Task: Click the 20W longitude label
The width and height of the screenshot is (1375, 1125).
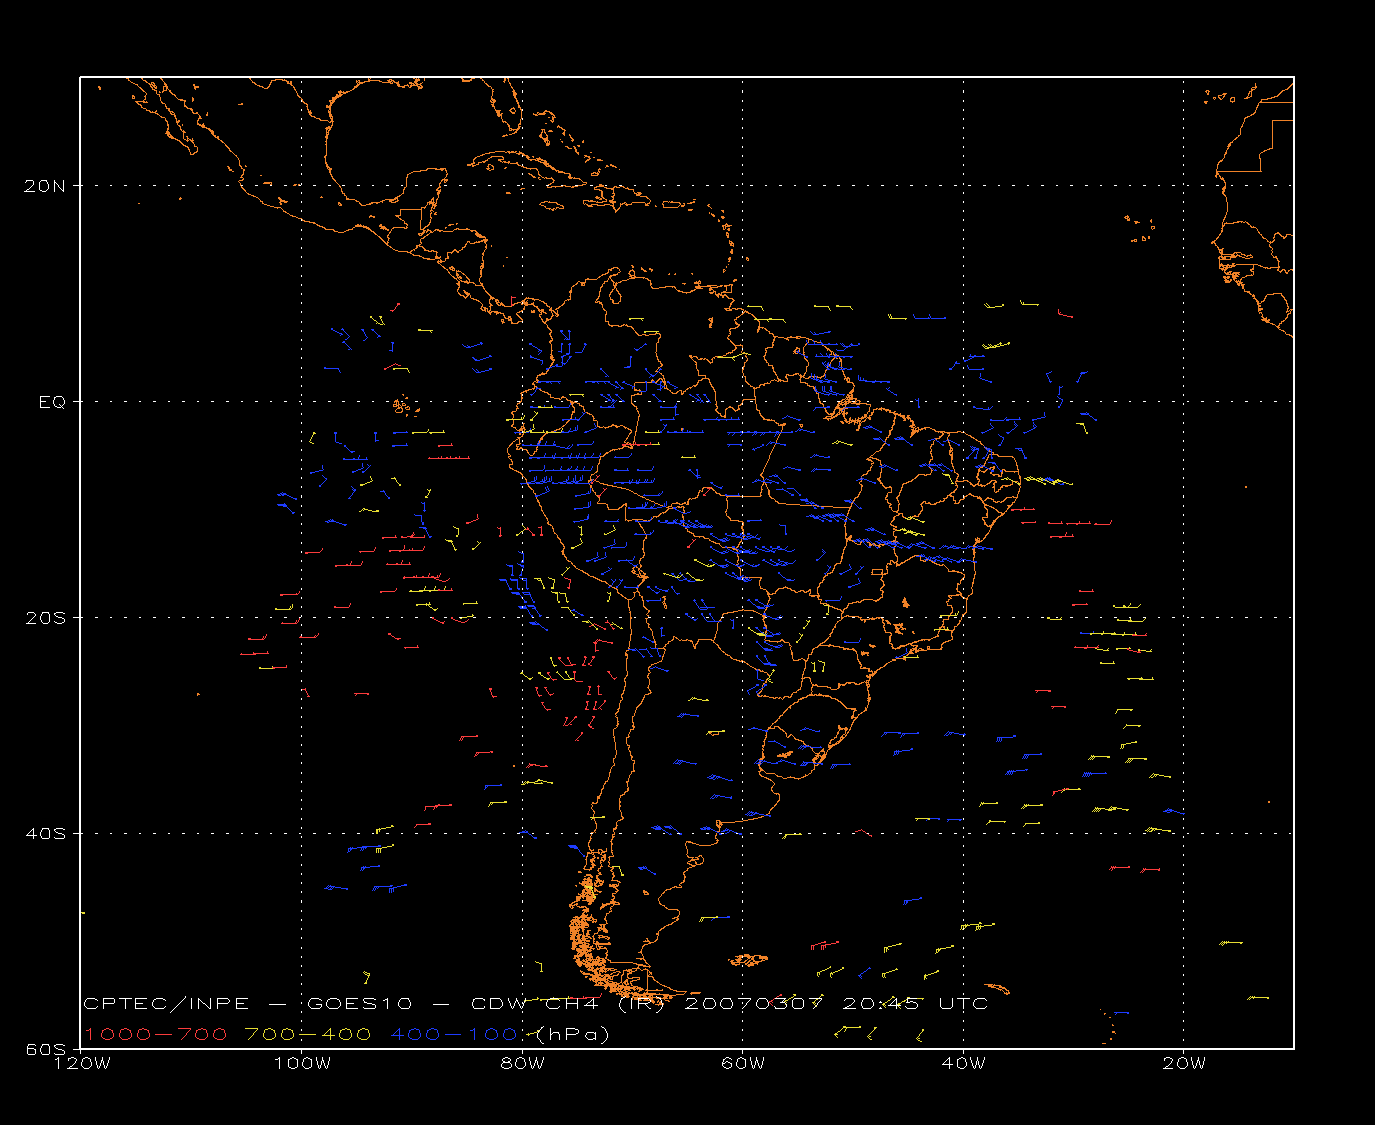Action: pos(1184,1063)
